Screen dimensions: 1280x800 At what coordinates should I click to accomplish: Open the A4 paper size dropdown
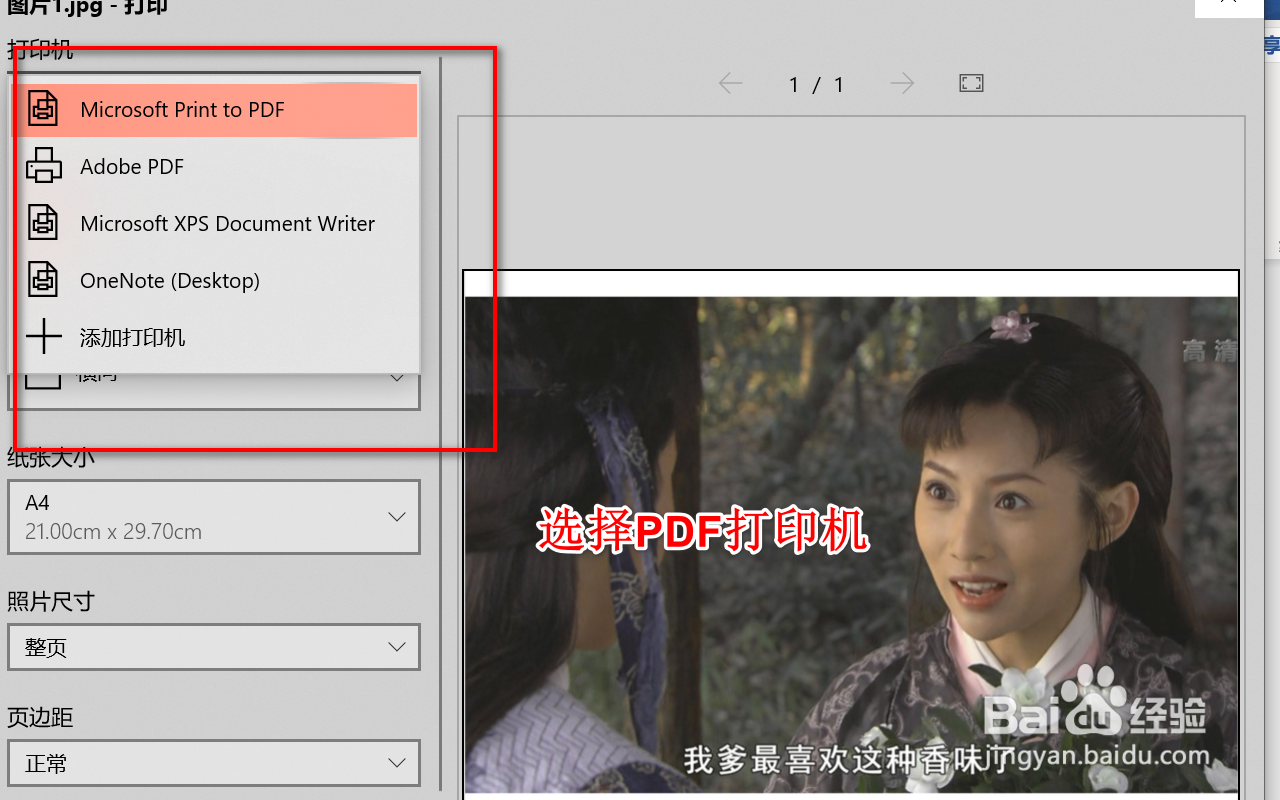pyautogui.click(x=214, y=517)
